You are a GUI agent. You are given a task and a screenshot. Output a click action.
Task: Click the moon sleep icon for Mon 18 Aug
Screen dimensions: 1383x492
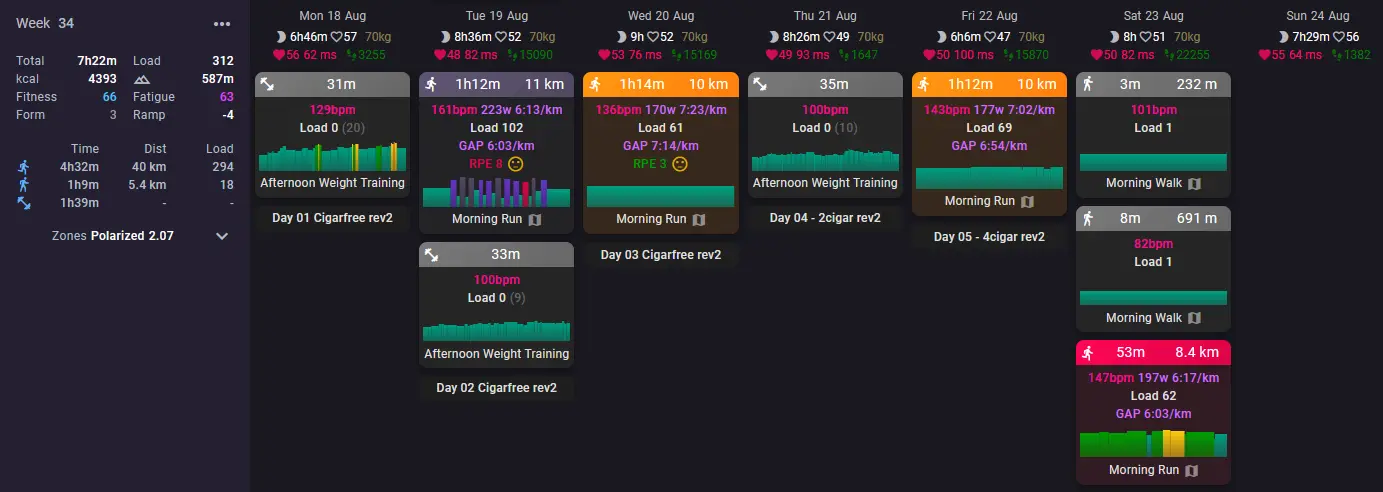tap(281, 37)
